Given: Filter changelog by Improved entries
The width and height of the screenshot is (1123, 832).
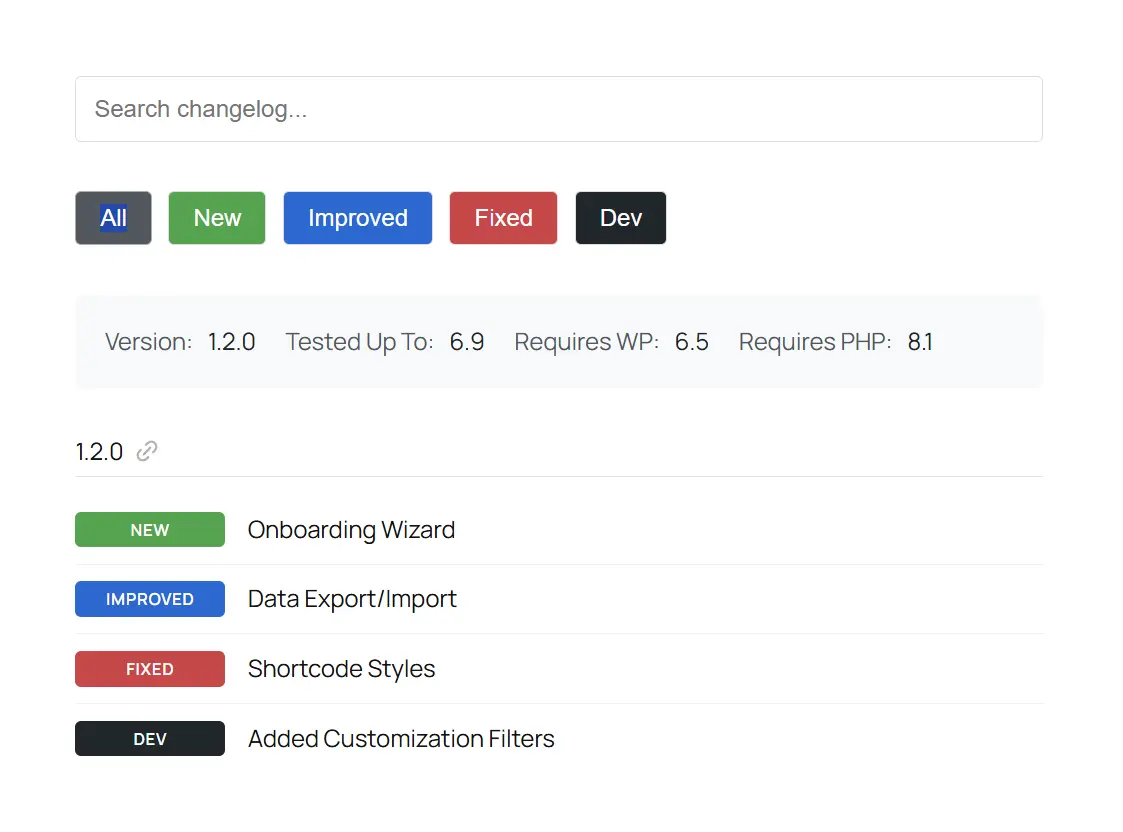Looking at the screenshot, I should pyautogui.click(x=357, y=218).
